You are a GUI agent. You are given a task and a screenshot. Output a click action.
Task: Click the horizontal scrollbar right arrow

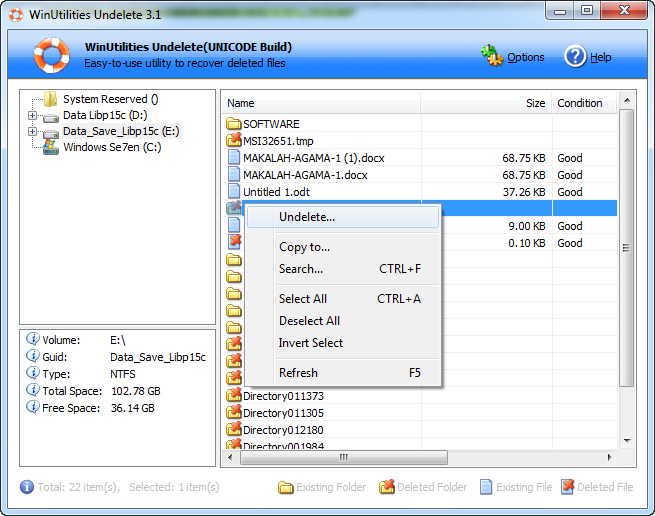[610, 457]
